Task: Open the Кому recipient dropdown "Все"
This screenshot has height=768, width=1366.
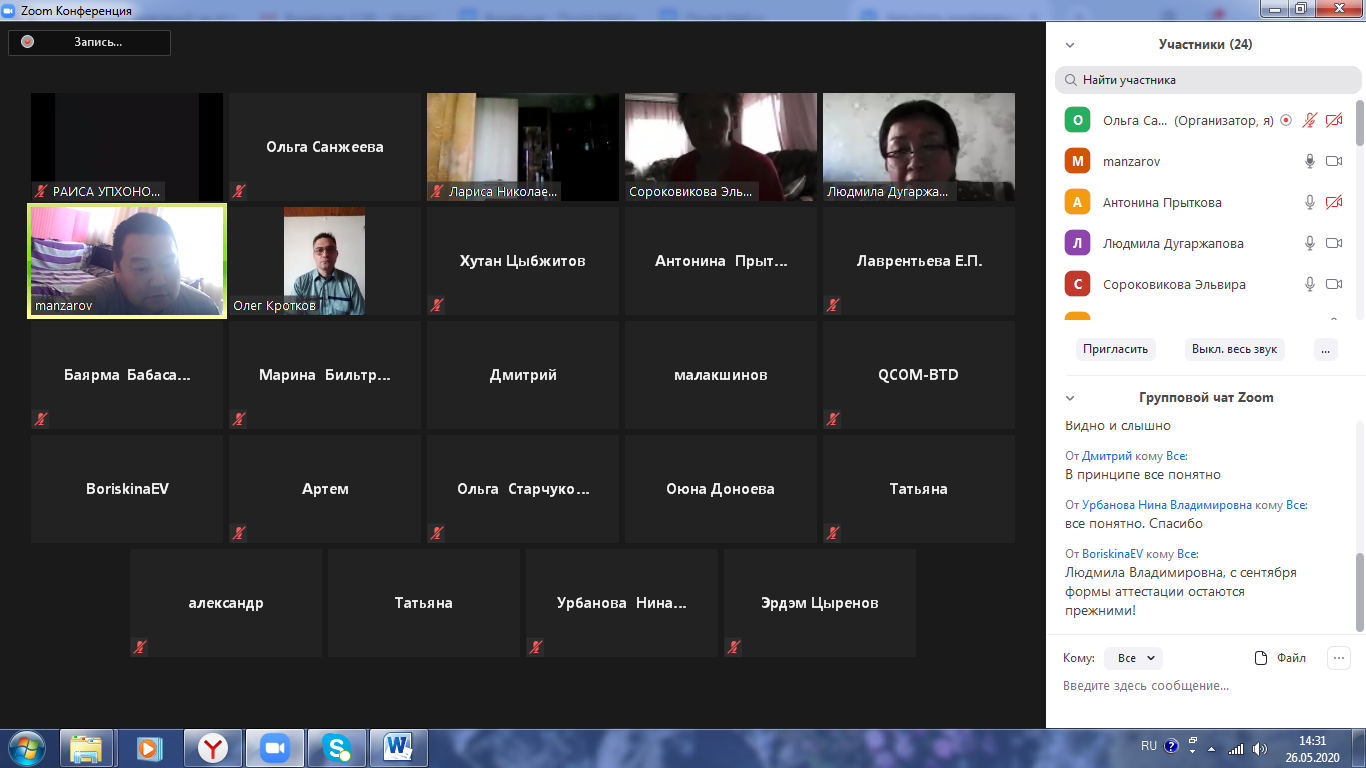Action: click(x=1134, y=658)
